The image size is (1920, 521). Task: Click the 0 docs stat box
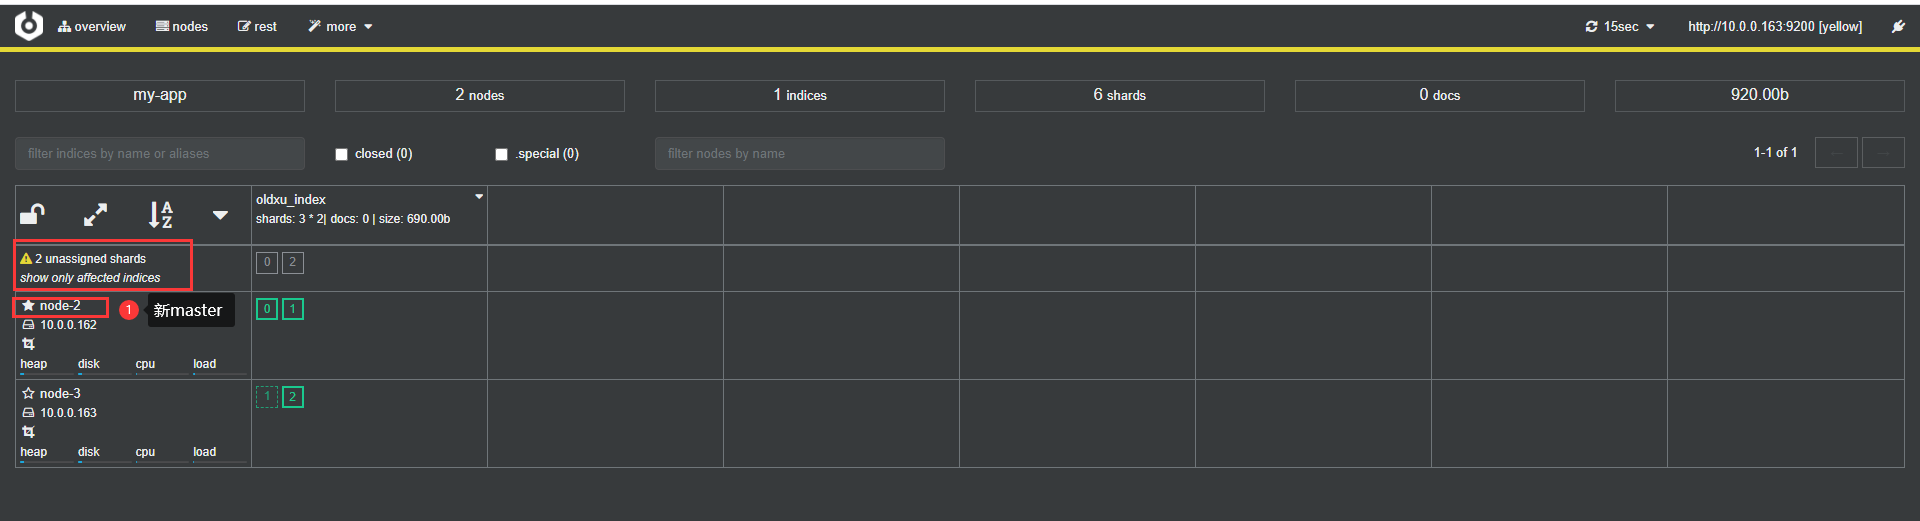pyautogui.click(x=1440, y=95)
